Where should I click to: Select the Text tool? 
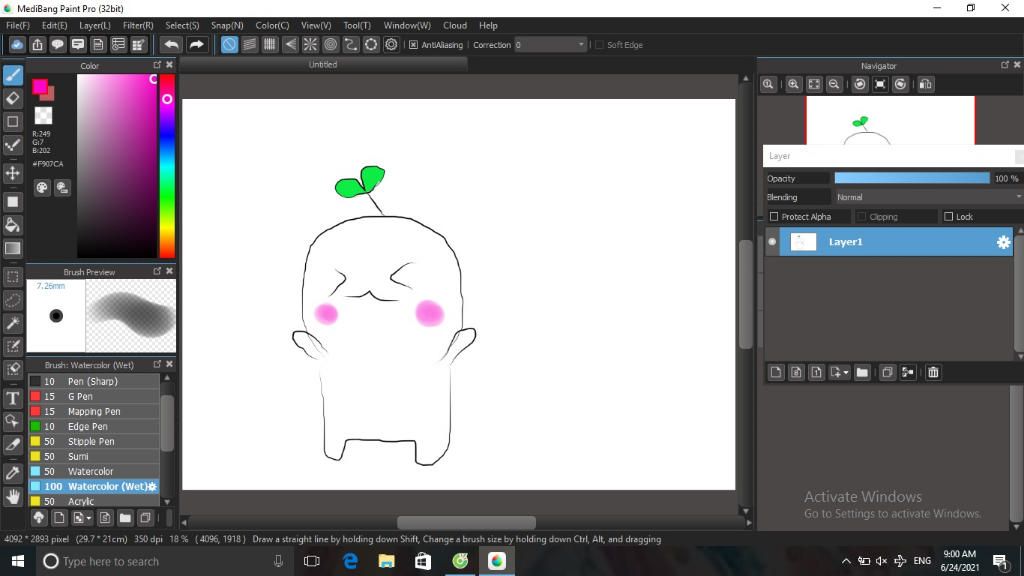(13, 398)
